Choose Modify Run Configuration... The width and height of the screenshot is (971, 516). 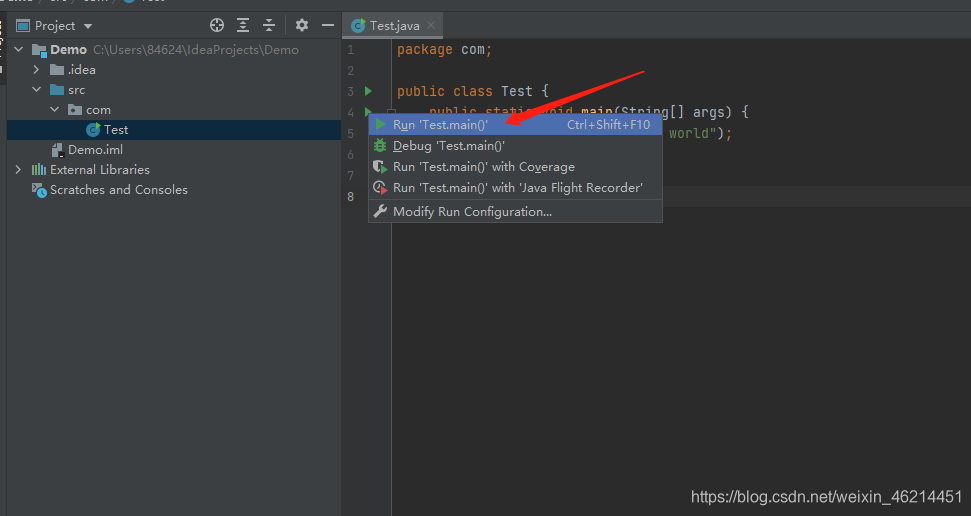[x=515, y=212]
